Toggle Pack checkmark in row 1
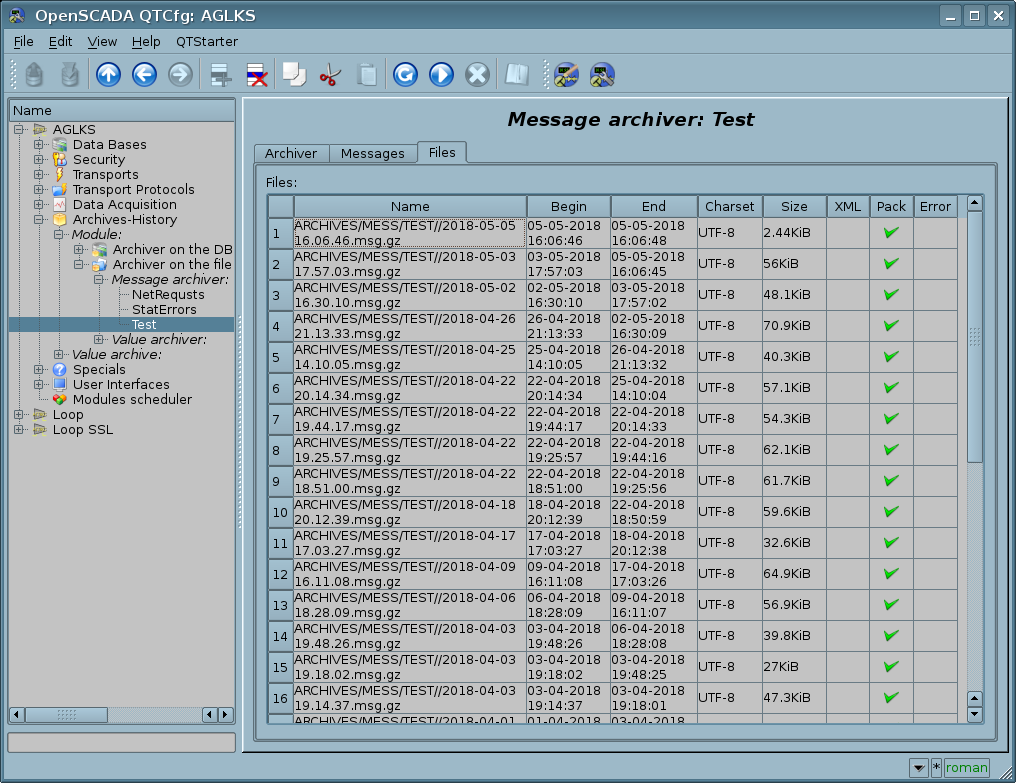This screenshot has height=783, width=1016. [891, 233]
